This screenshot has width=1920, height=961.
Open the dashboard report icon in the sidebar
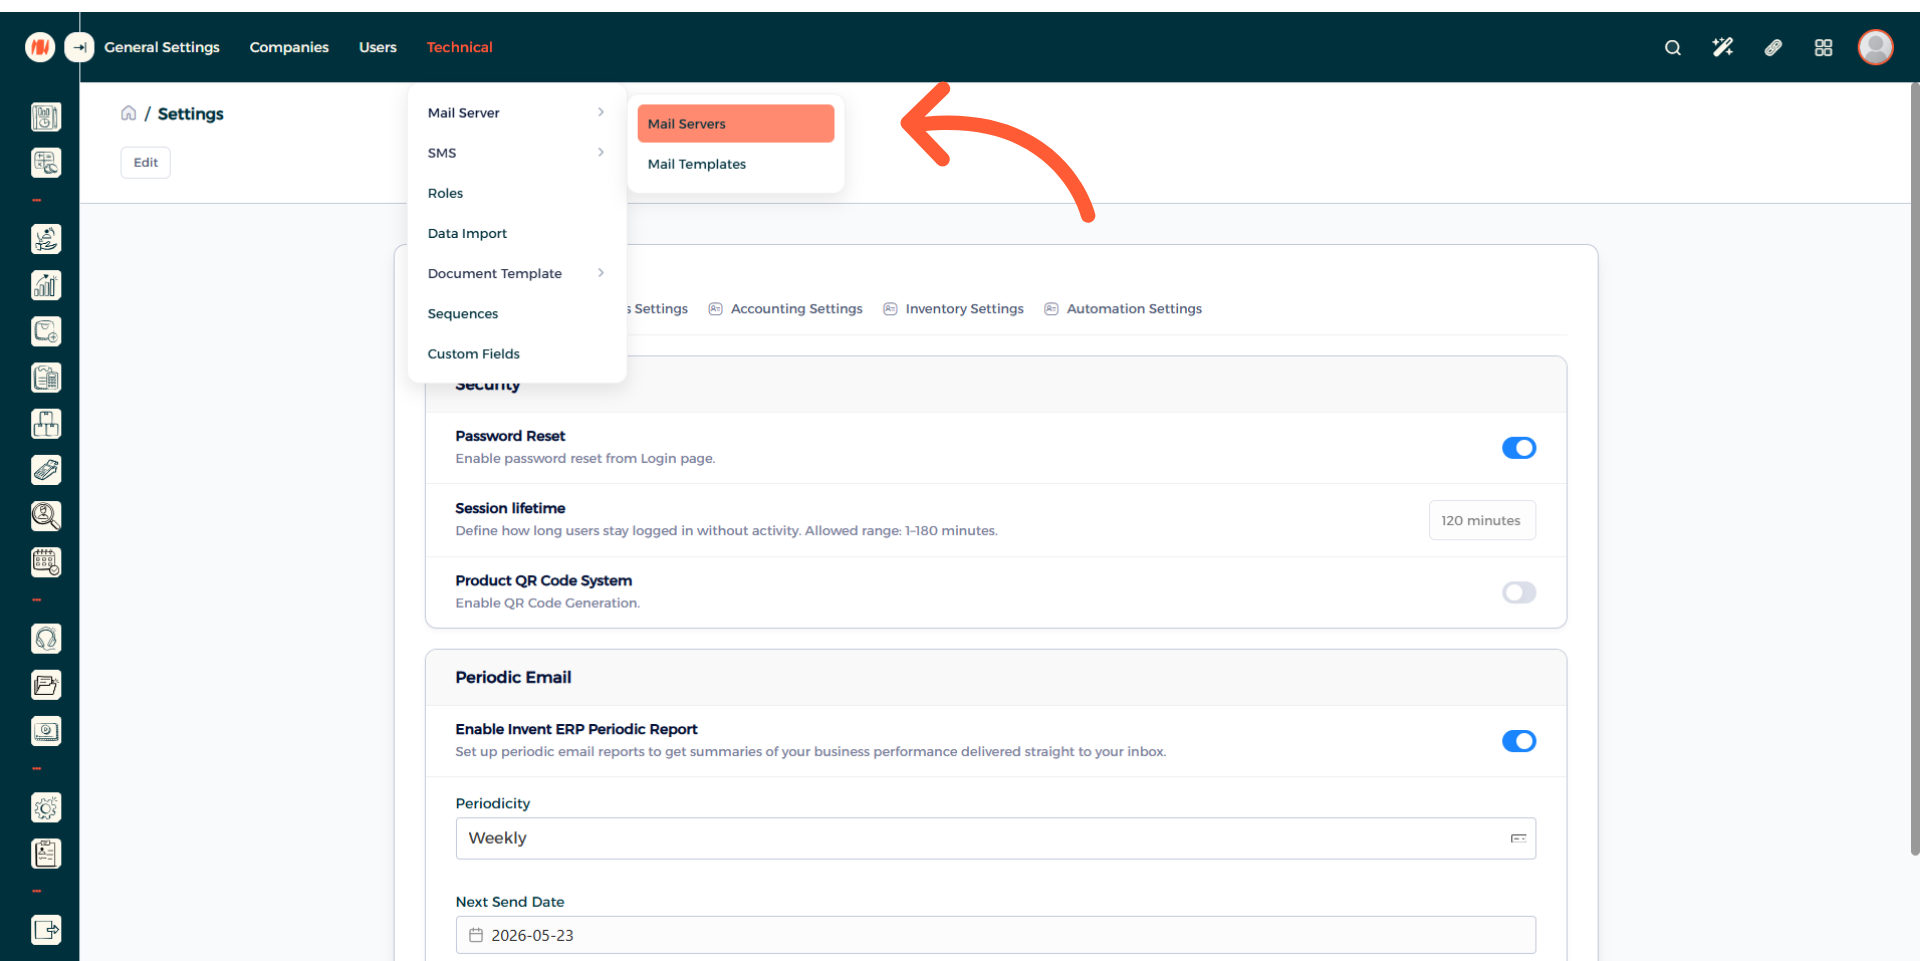tap(46, 117)
